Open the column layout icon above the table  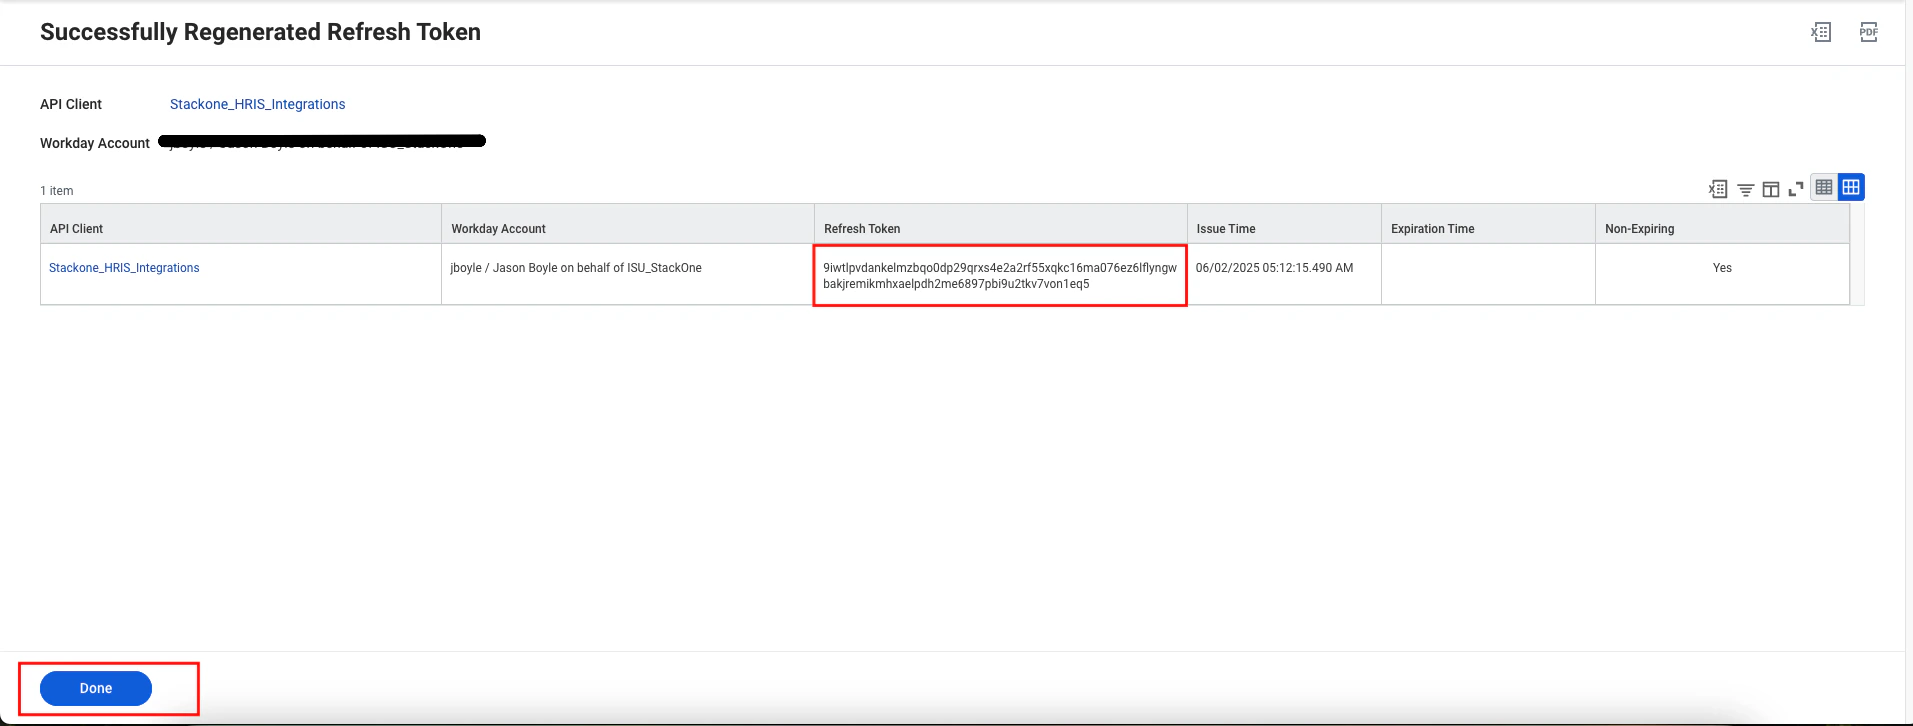tap(1771, 189)
